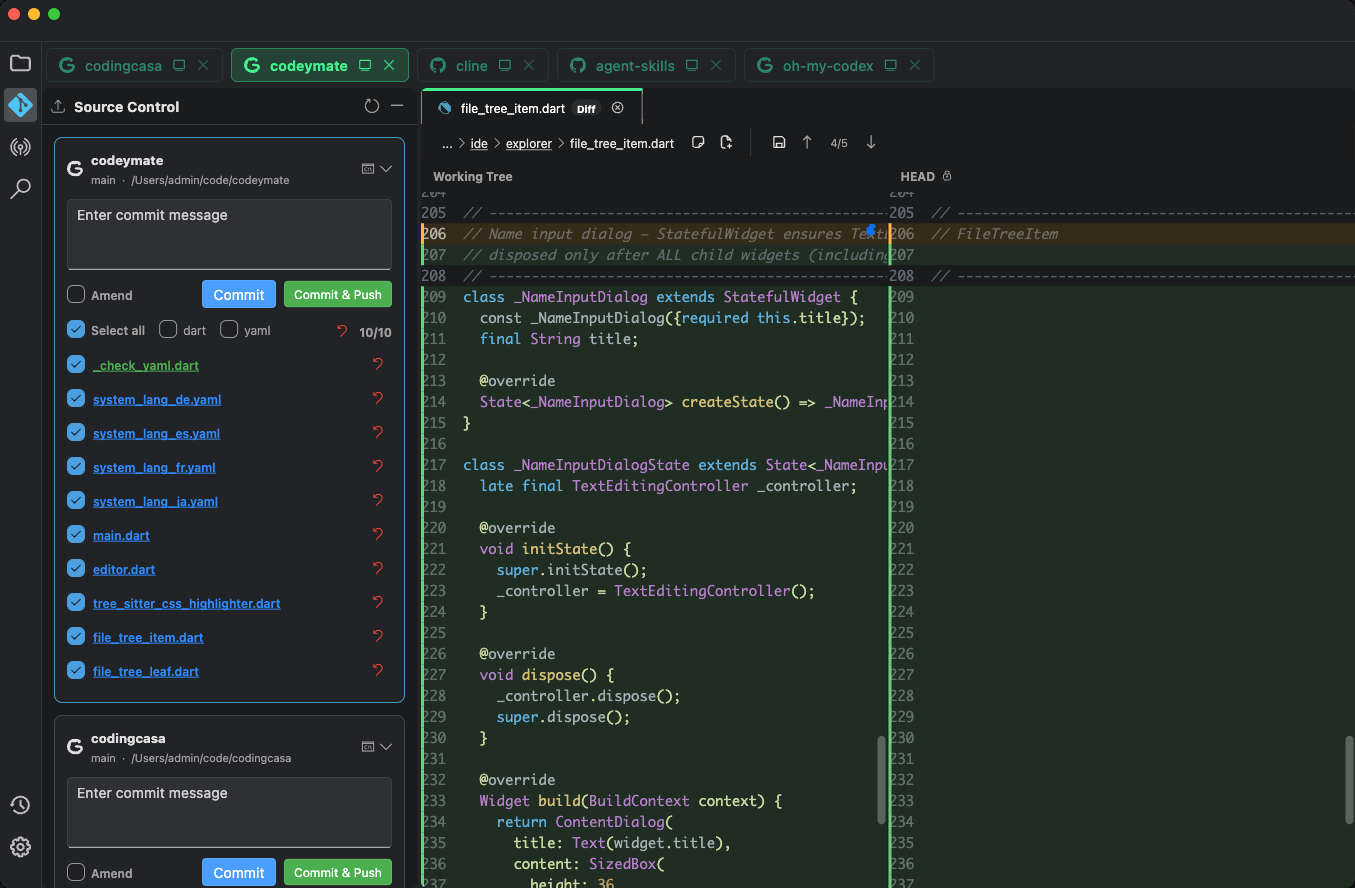1355x888 pixels.
Task: Select the Source Control sidebar icon
Action: click(x=20, y=105)
